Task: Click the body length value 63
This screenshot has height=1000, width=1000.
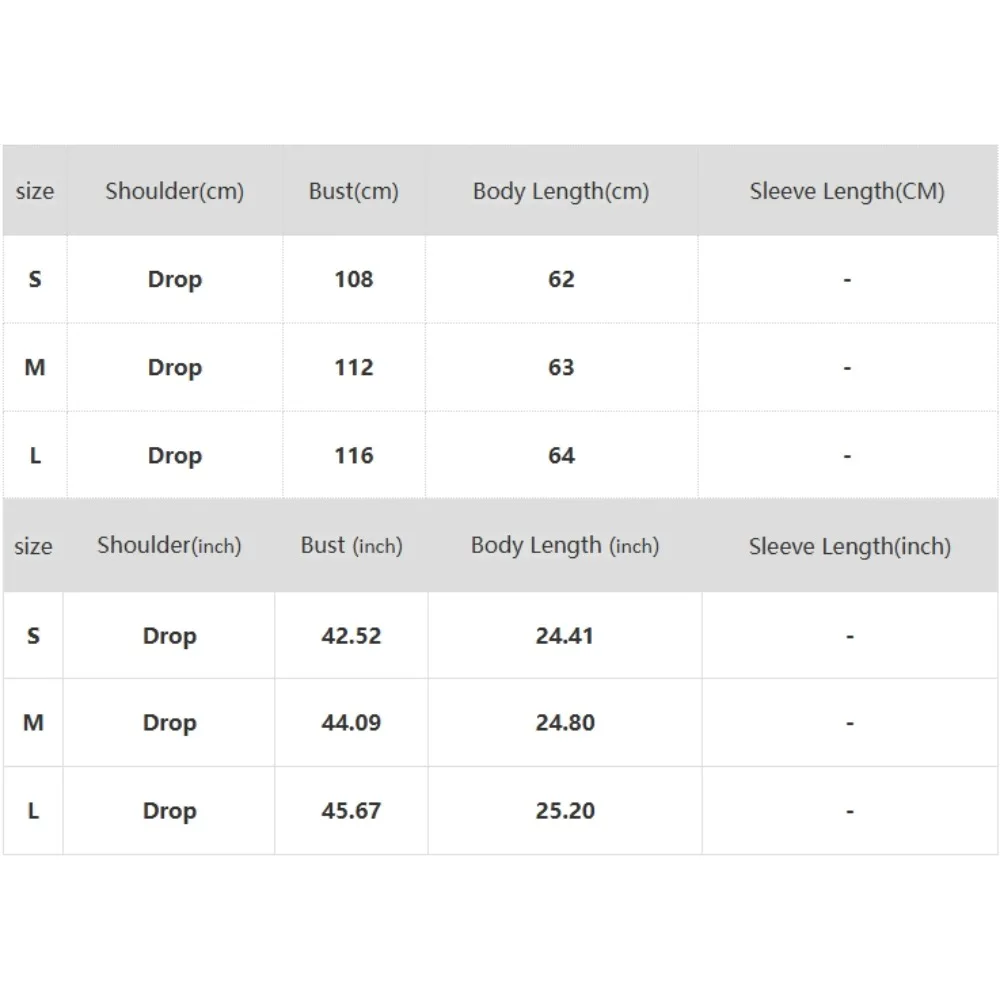Action: point(561,367)
